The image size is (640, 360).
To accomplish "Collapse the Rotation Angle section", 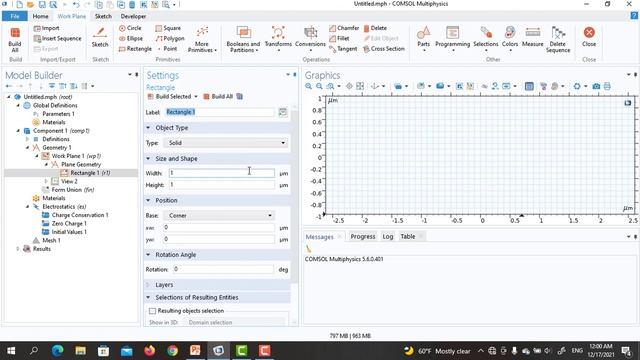I will (x=148, y=255).
